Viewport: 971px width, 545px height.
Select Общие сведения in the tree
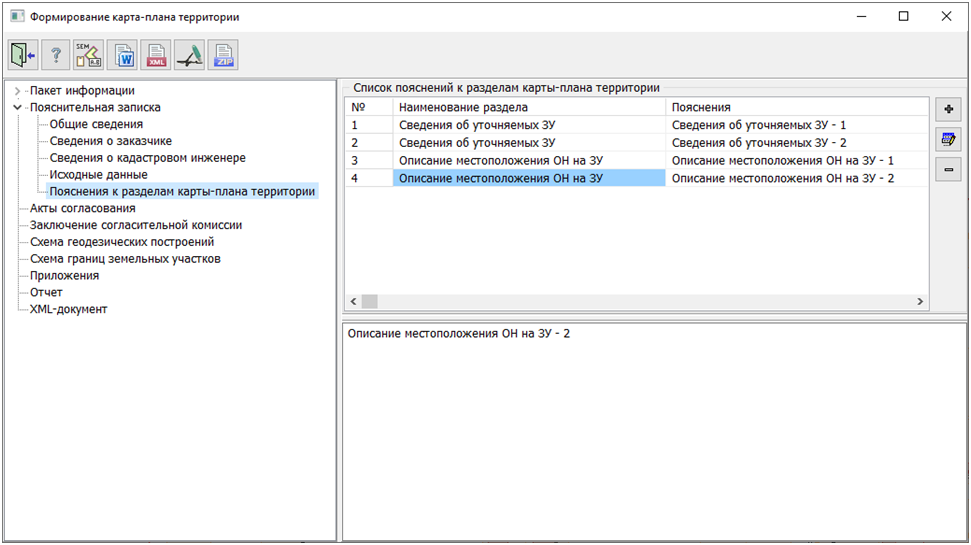96,124
